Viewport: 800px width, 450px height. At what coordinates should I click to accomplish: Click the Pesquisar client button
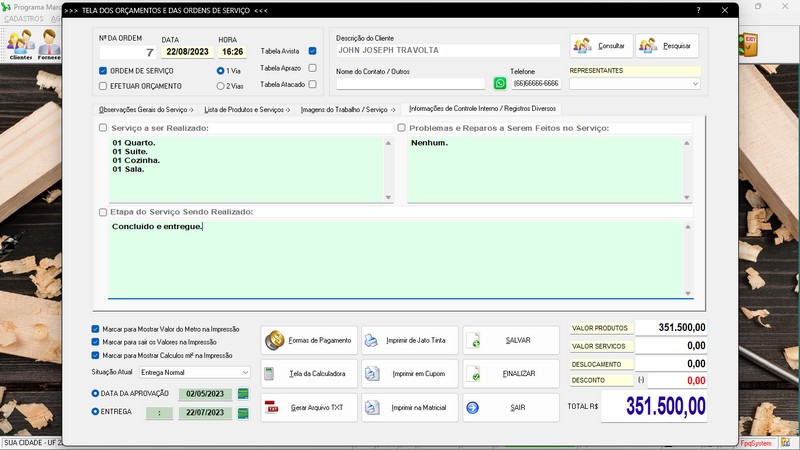coord(667,46)
